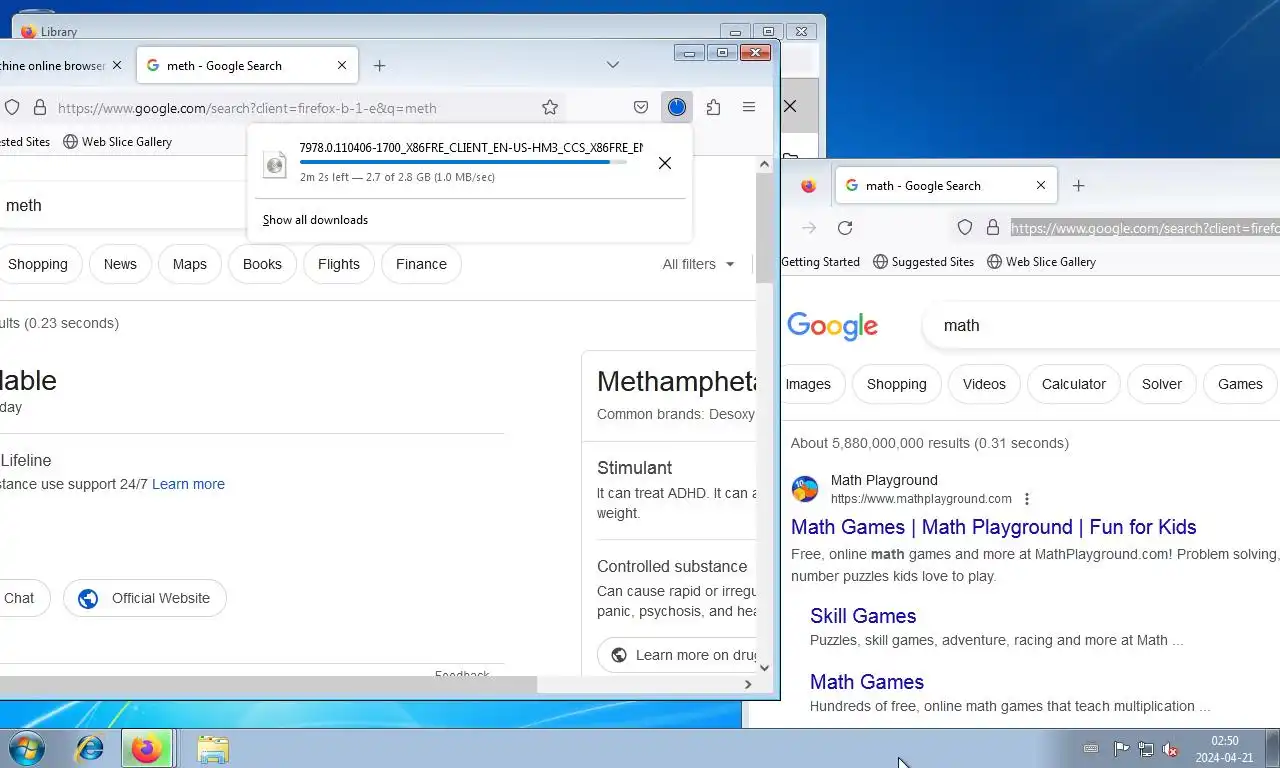Viewport: 1280px width, 768px height.
Task: Click the Downloads toolbar icon in Firefox
Action: coord(677,107)
